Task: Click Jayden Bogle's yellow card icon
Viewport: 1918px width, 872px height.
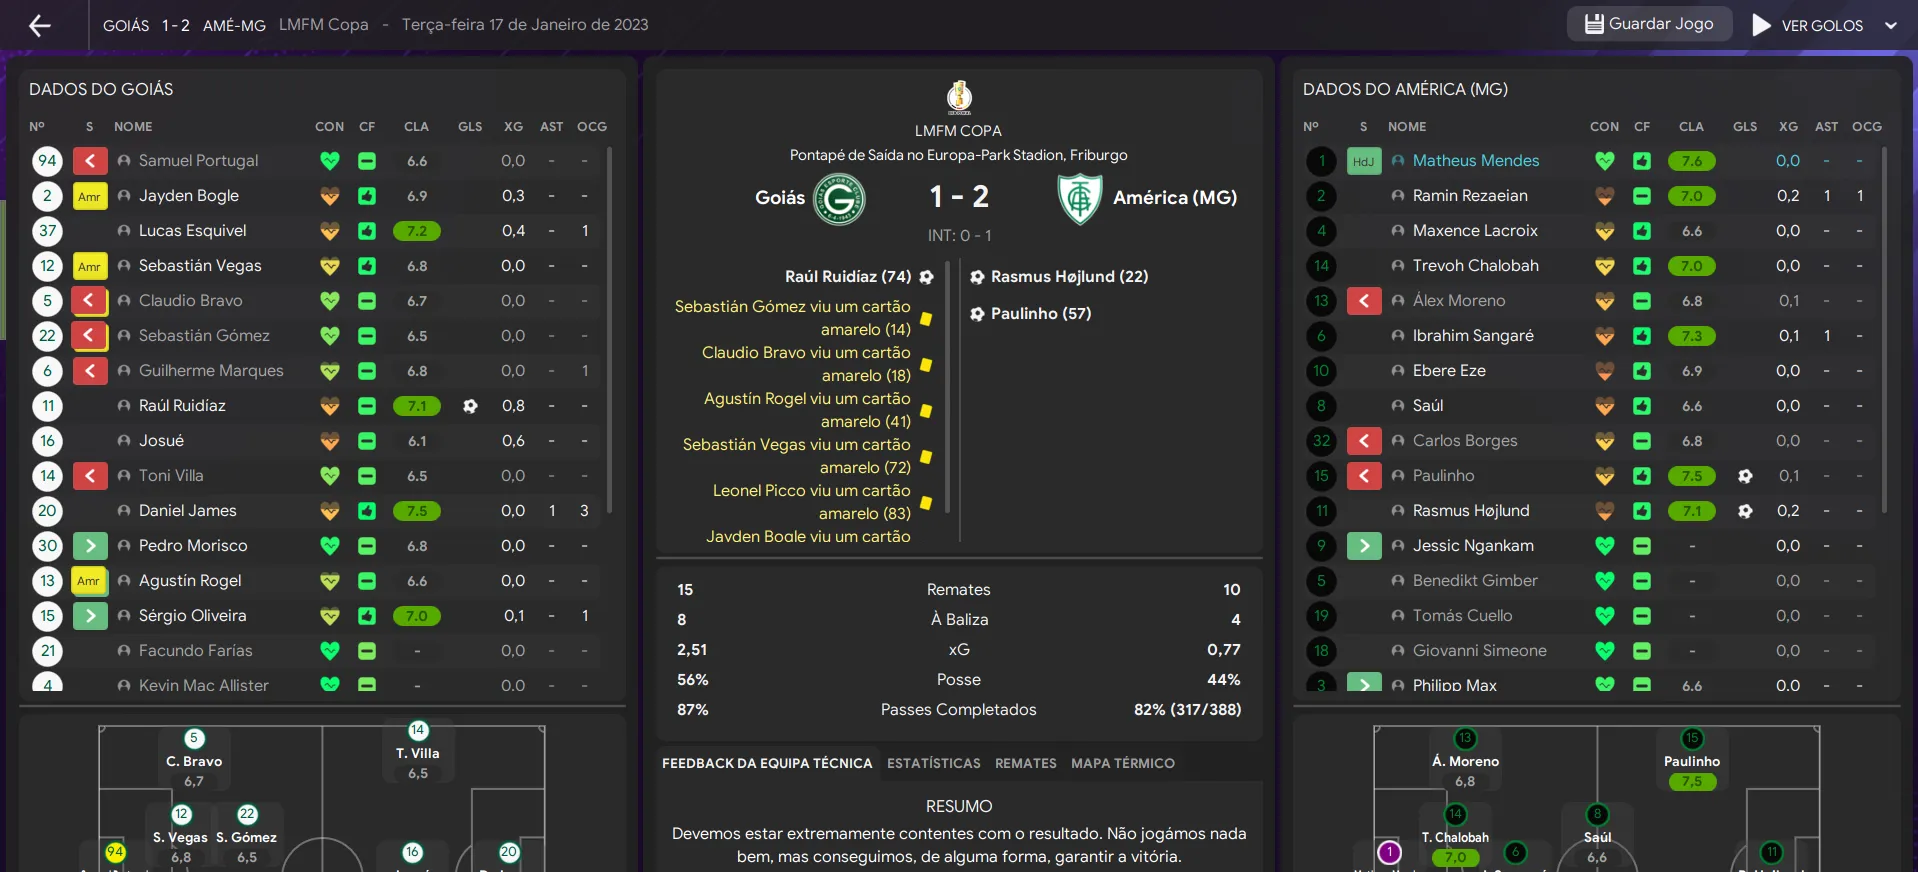Action: pos(89,196)
